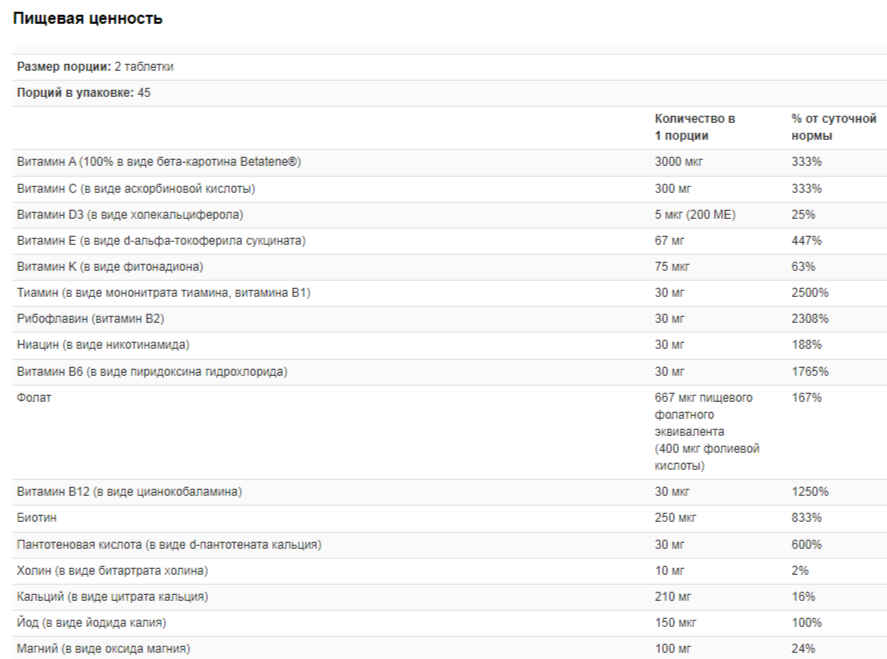Click the Пантотеновая кислота row label
The image size is (887, 659).
click(x=169, y=545)
